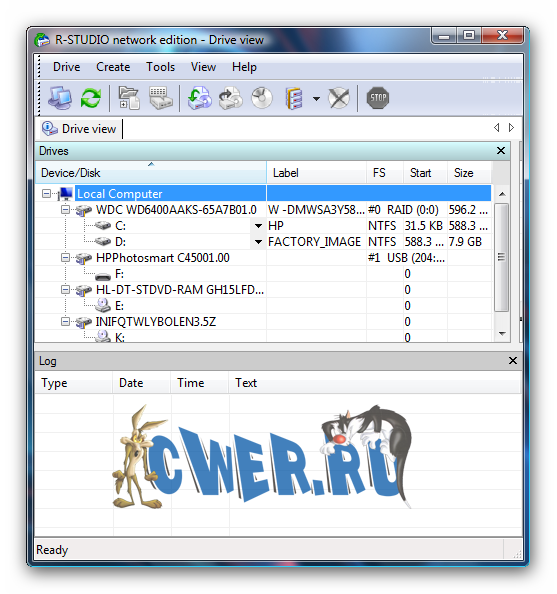Click the left tab-scroll arrow
The image size is (557, 594).
tap(497, 128)
